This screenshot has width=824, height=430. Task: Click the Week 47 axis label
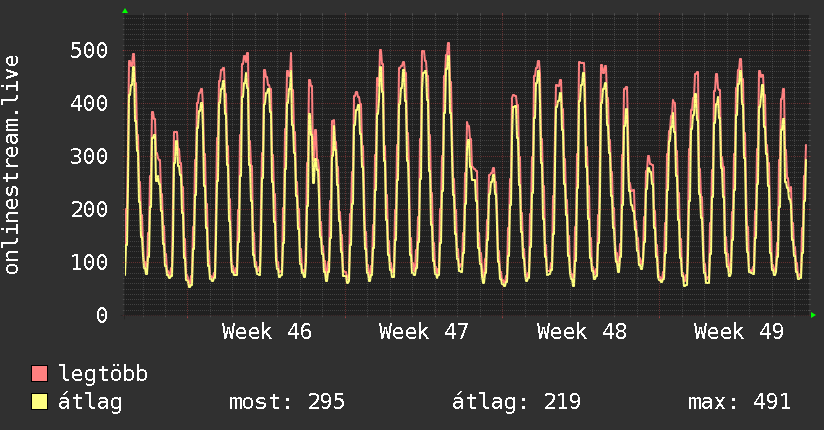[x=424, y=332]
